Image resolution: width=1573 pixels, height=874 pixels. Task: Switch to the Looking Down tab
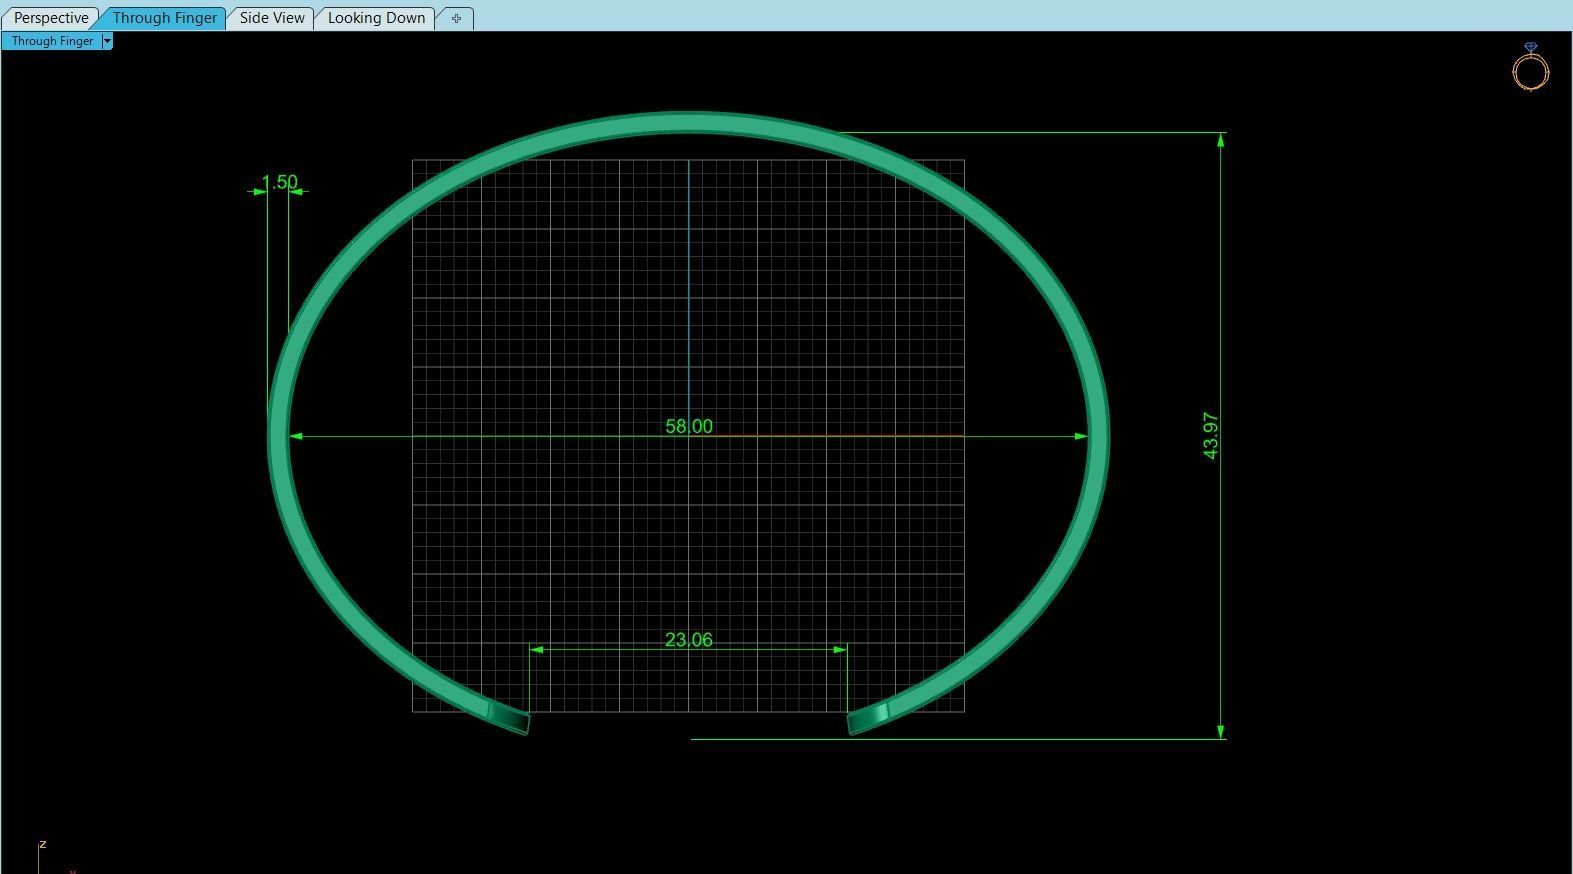pos(376,18)
